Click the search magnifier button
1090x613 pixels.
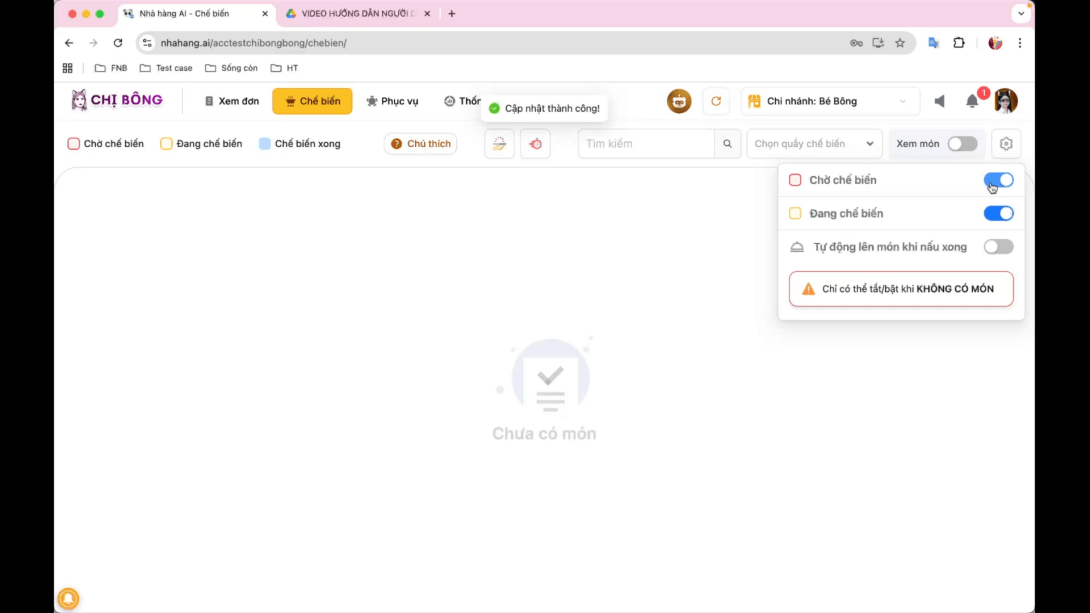(x=728, y=144)
